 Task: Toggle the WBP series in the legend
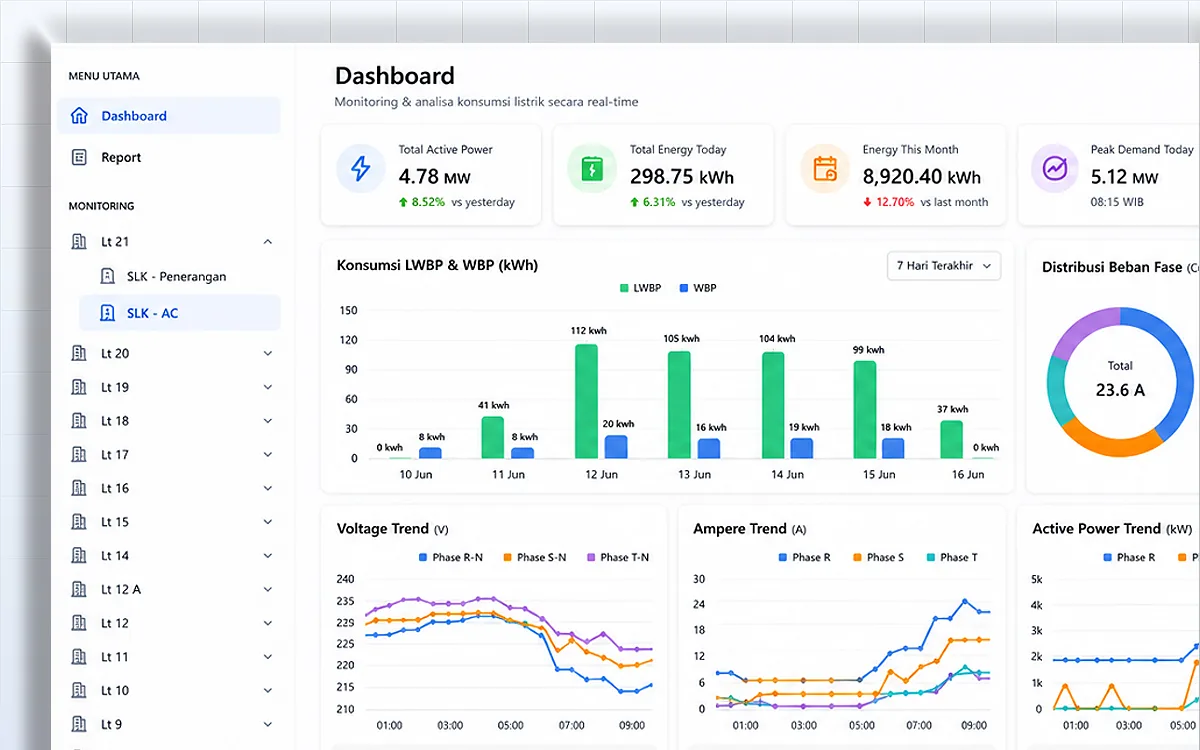[x=698, y=288]
